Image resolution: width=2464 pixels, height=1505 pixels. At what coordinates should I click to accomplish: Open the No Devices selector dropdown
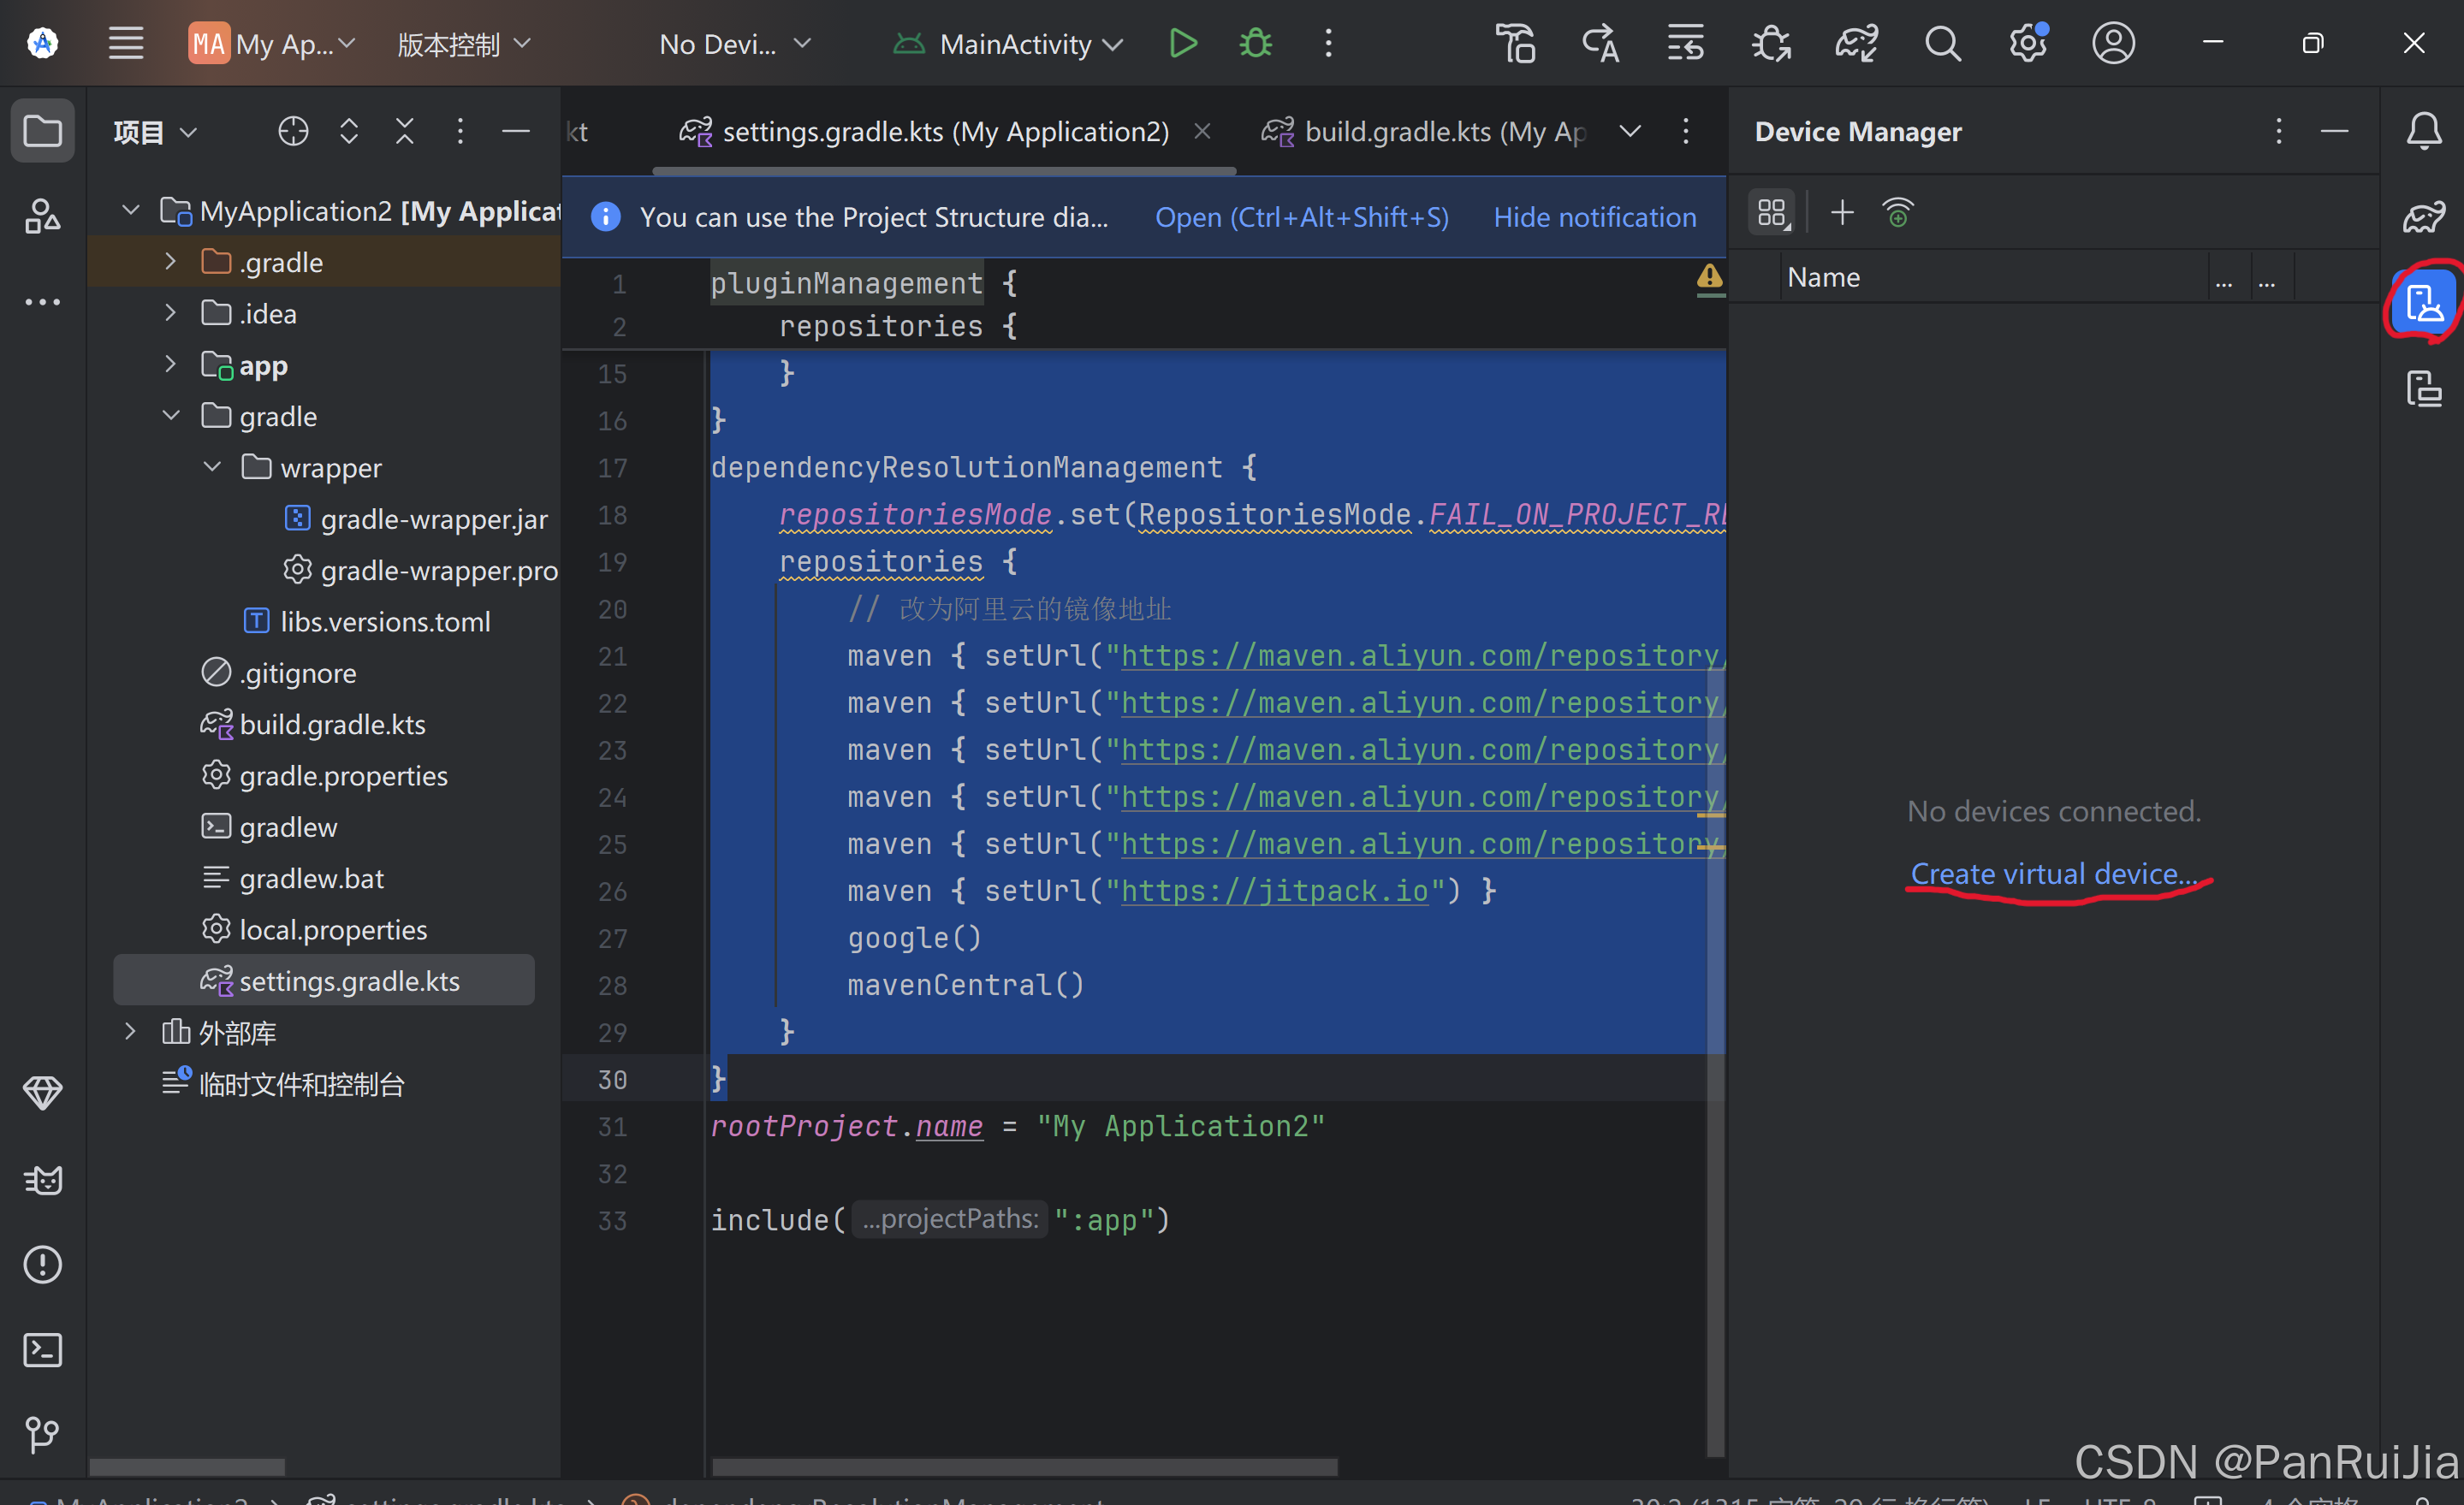click(x=734, y=43)
